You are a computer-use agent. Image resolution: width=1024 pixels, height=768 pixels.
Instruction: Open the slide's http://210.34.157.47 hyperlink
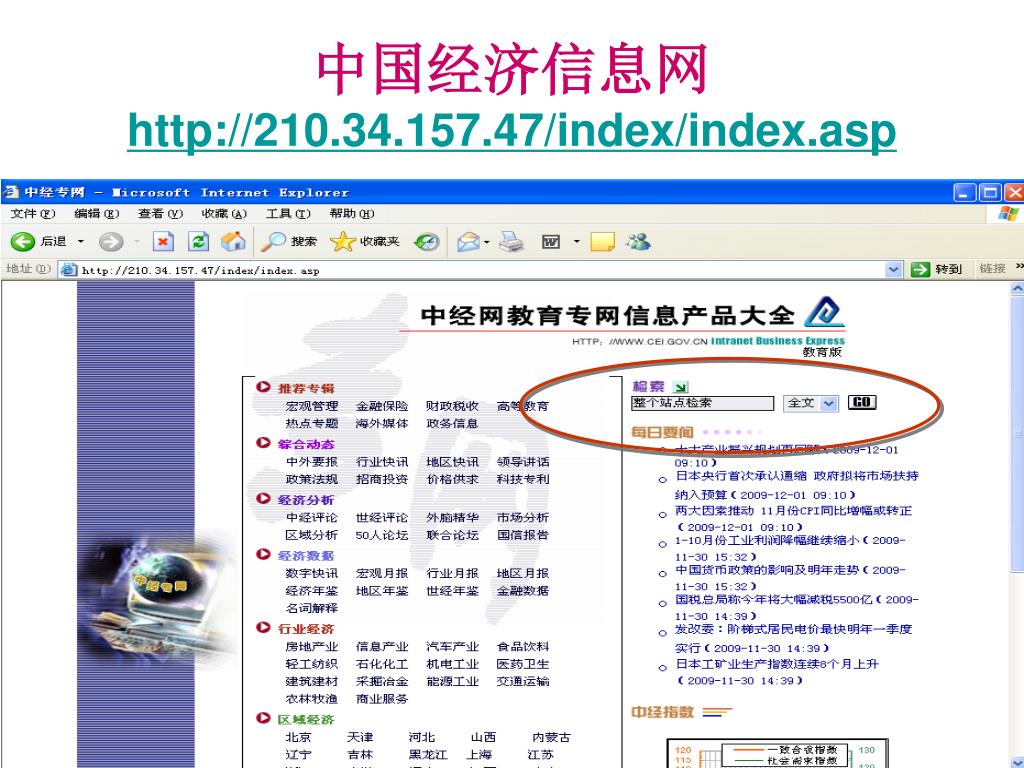coord(511,131)
